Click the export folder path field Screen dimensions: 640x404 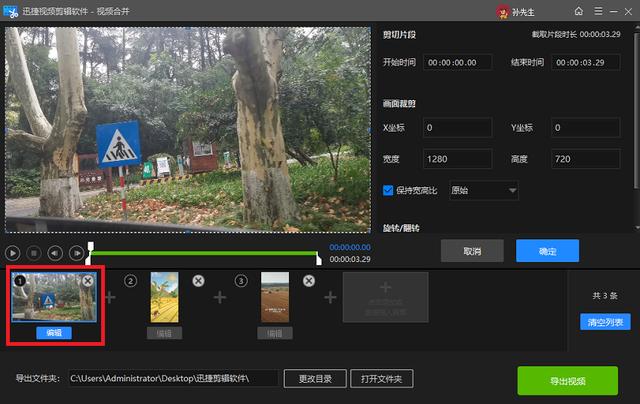174,378
